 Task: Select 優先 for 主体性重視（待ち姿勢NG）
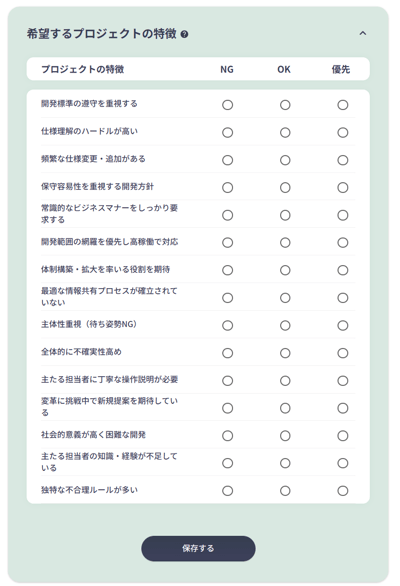coord(342,326)
